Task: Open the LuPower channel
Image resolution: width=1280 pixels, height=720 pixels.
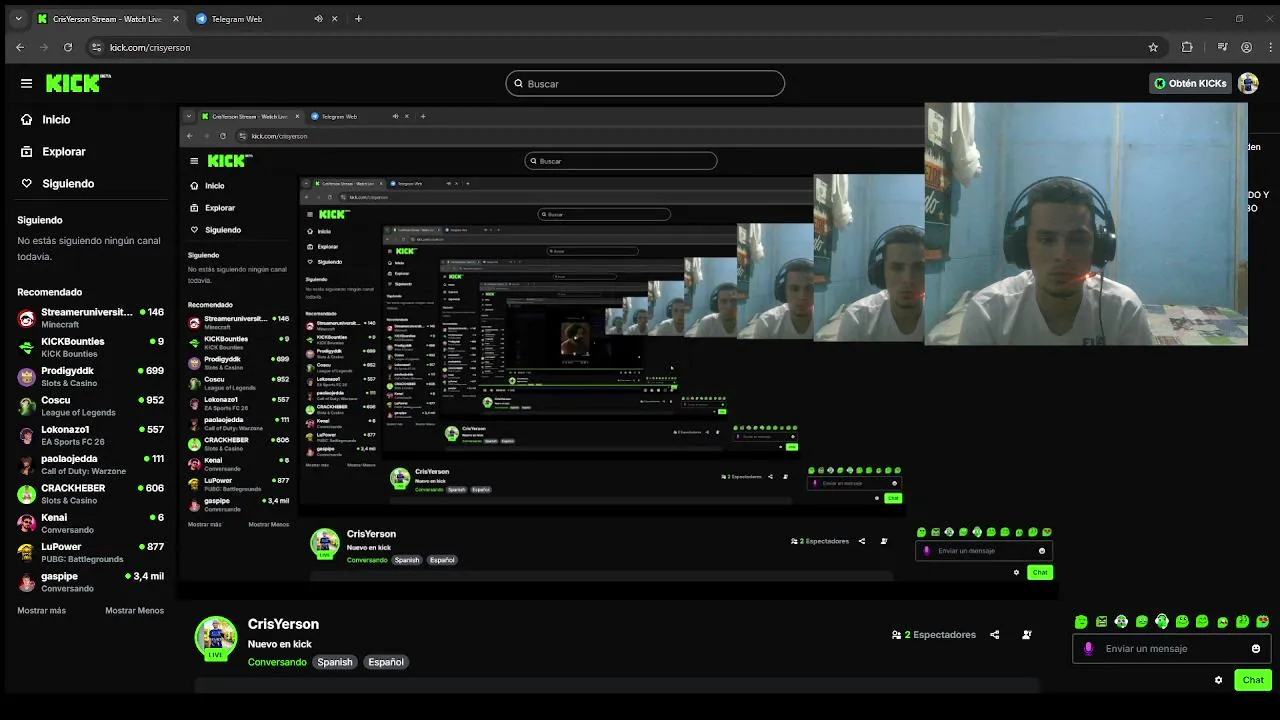Action: coord(90,552)
